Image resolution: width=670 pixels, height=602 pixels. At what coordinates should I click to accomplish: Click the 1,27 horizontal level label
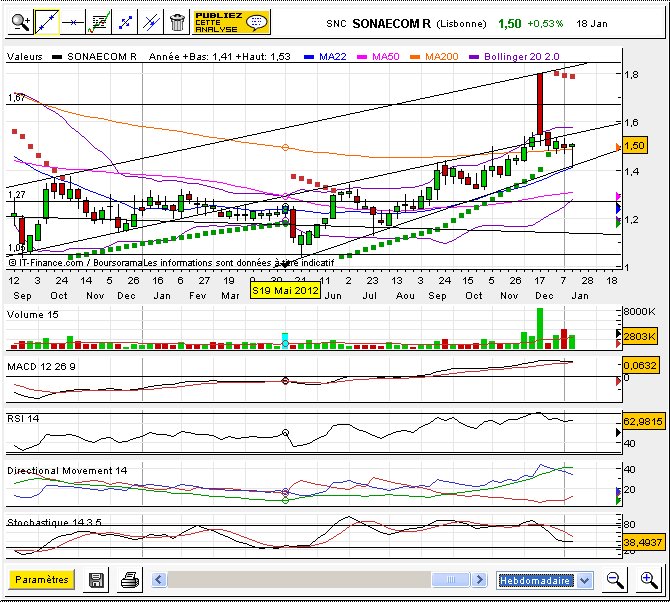tap(17, 195)
